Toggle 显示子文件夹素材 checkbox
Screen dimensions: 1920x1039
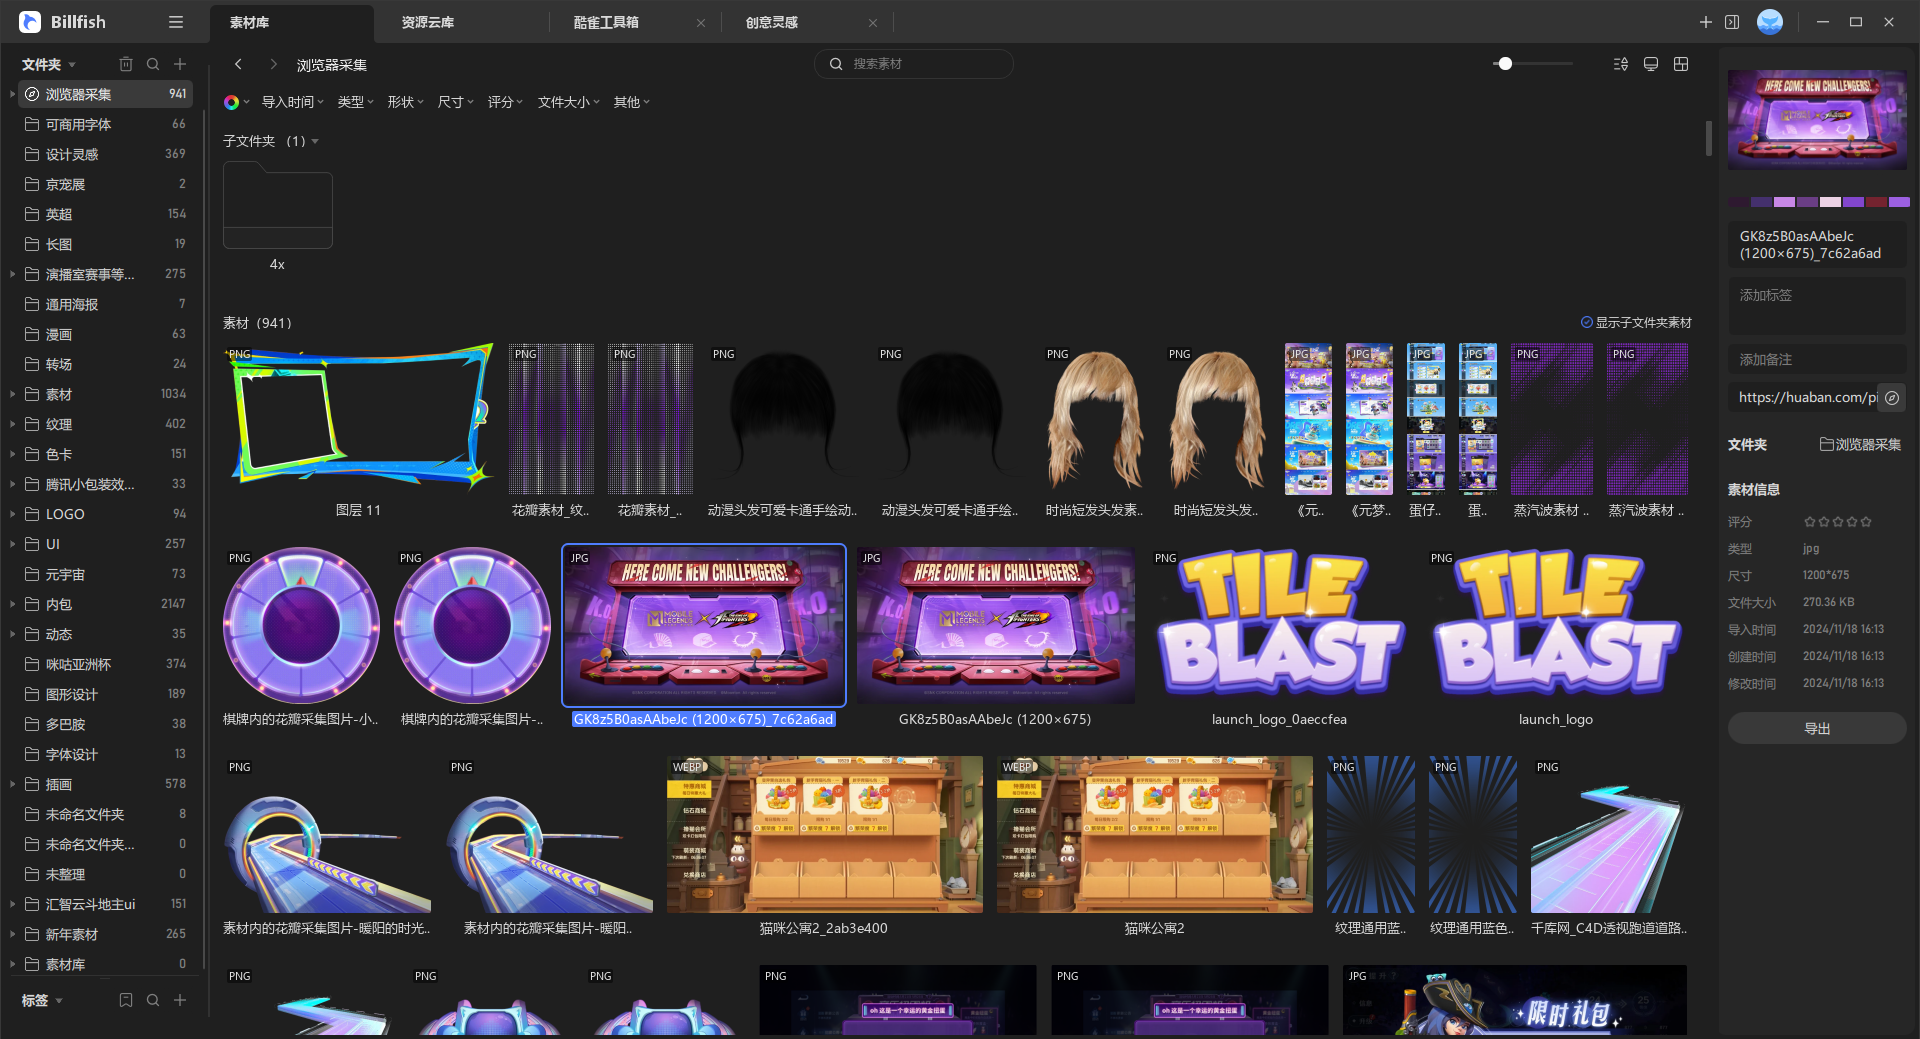pyautogui.click(x=1586, y=322)
